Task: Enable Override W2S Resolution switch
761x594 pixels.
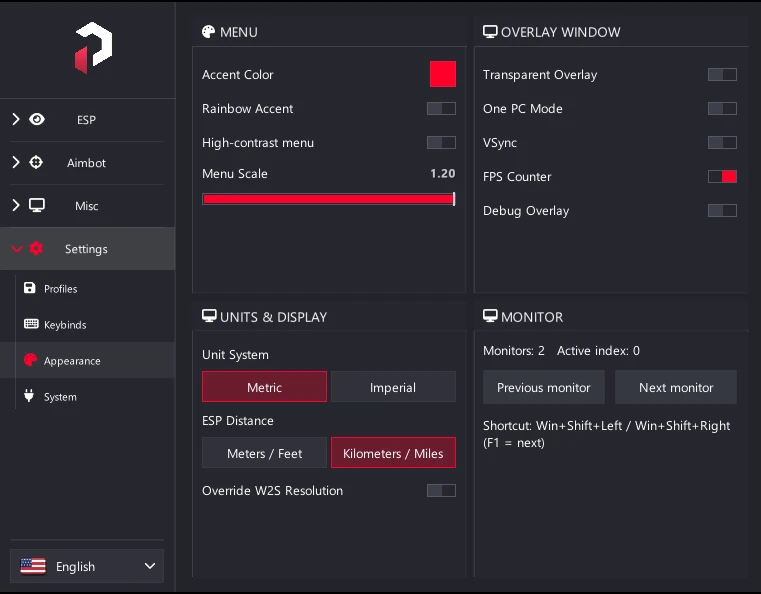Action: click(x=441, y=491)
